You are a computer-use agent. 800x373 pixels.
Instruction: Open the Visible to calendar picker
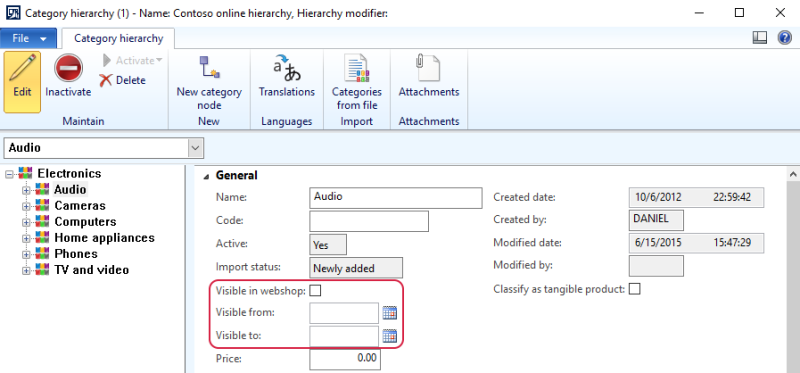[389, 336]
